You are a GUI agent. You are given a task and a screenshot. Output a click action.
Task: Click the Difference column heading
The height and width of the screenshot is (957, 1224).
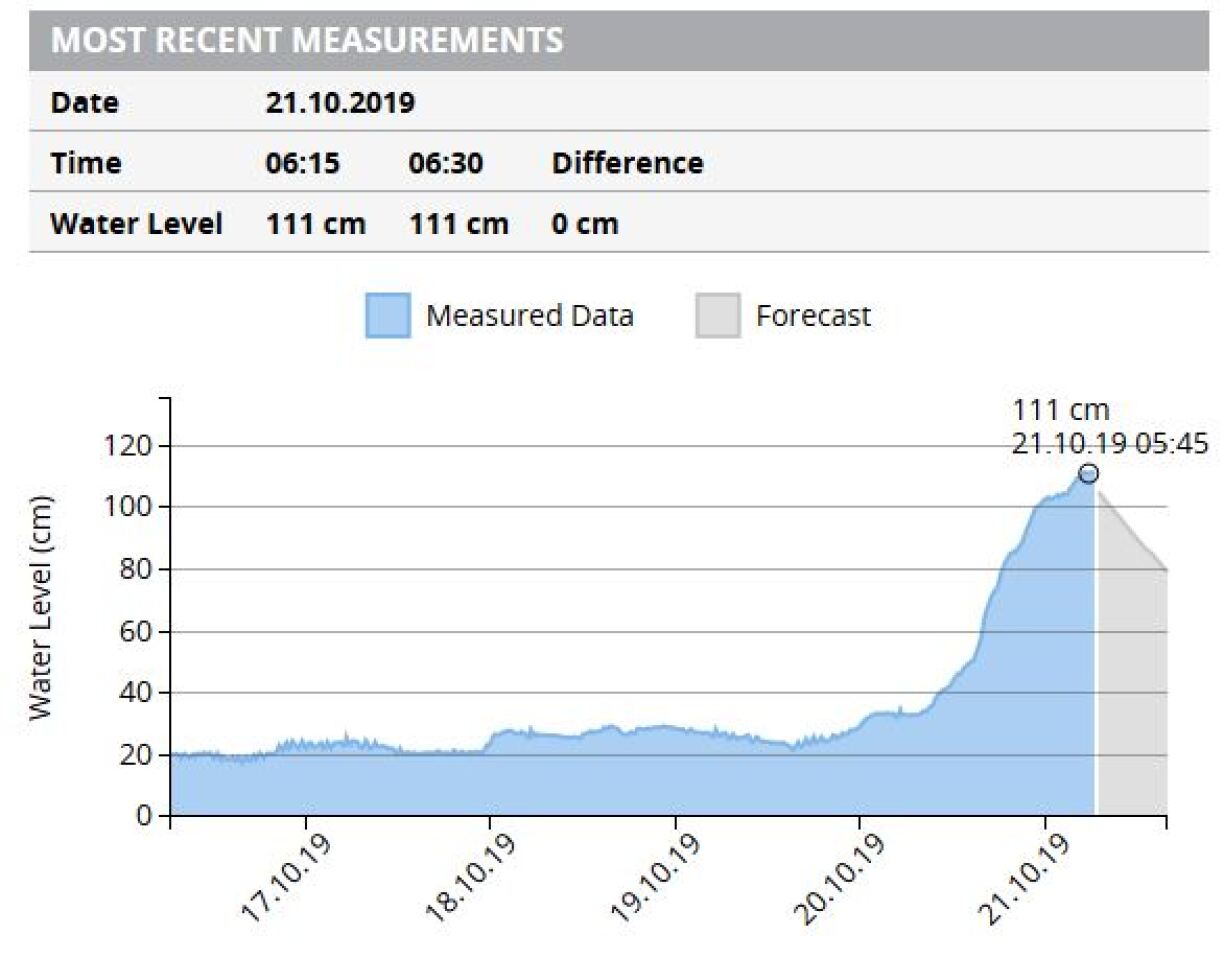pos(627,163)
